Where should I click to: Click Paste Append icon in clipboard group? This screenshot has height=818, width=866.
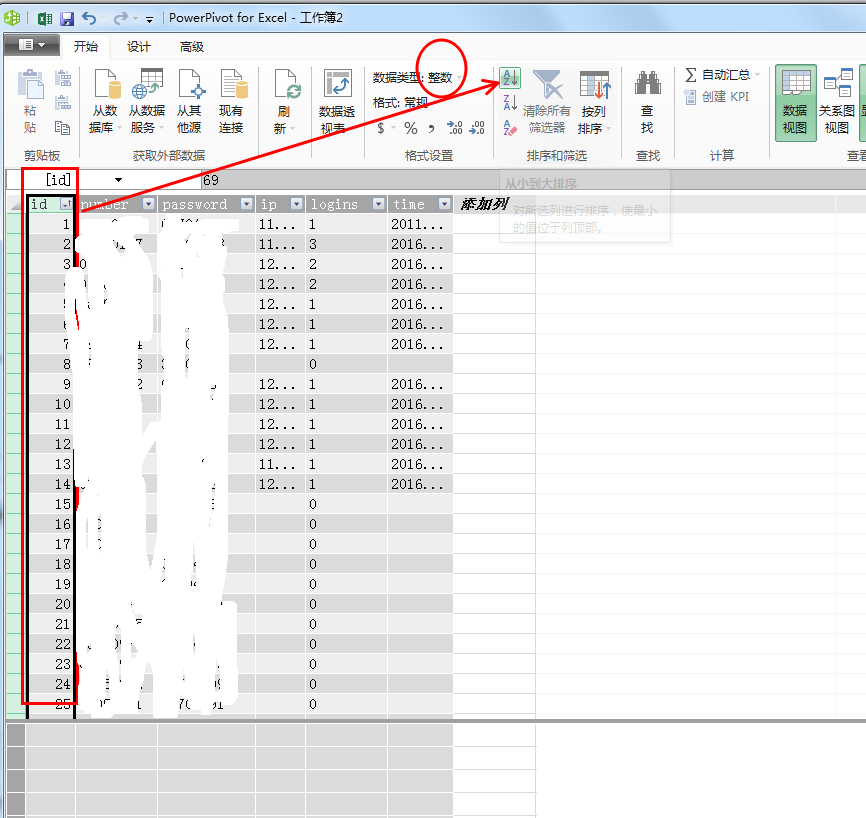point(62,78)
